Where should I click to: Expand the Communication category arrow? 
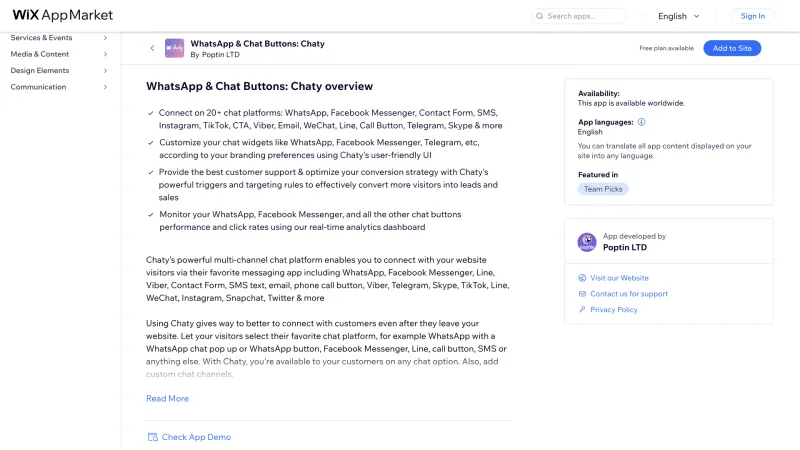(106, 87)
